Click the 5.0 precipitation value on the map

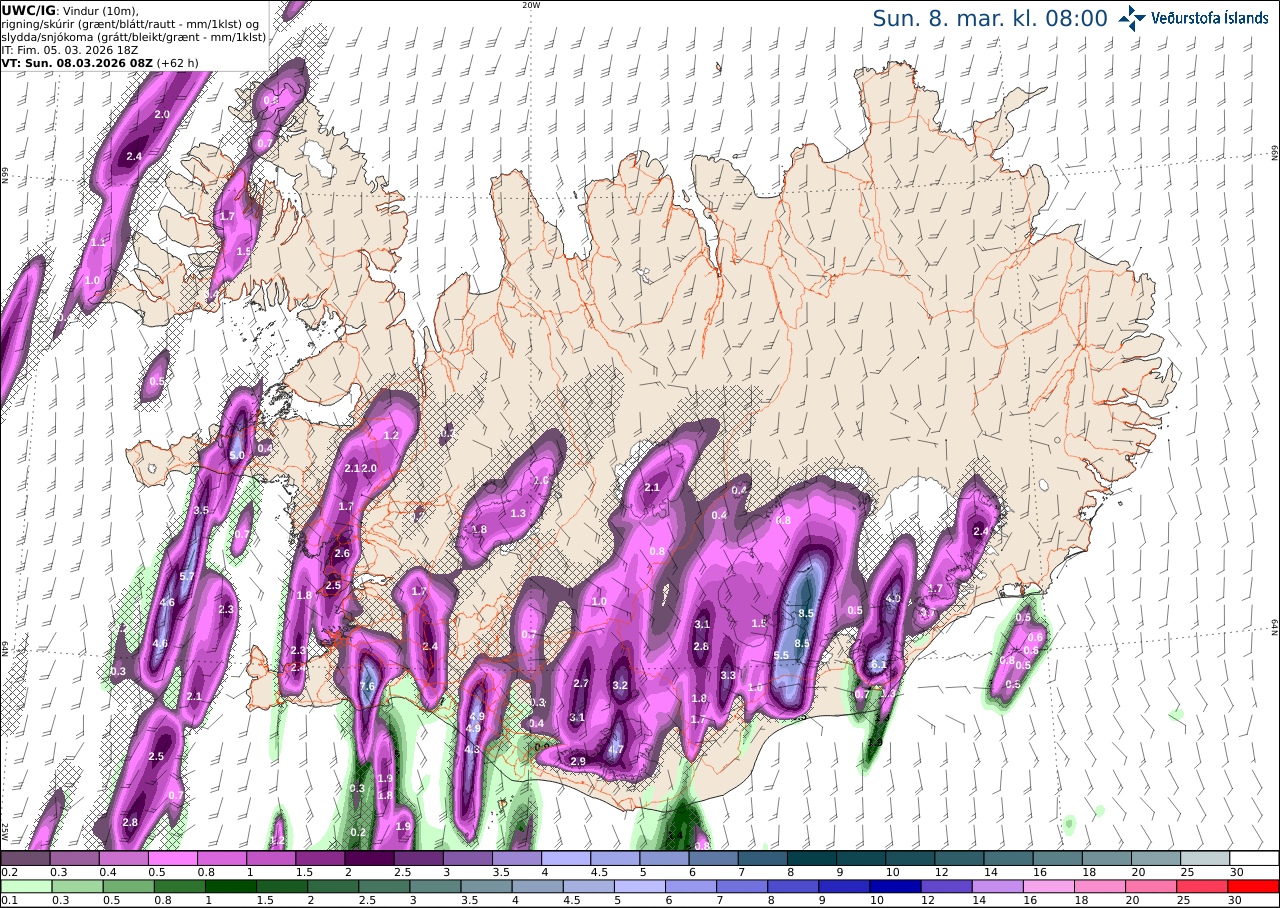click(x=237, y=455)
